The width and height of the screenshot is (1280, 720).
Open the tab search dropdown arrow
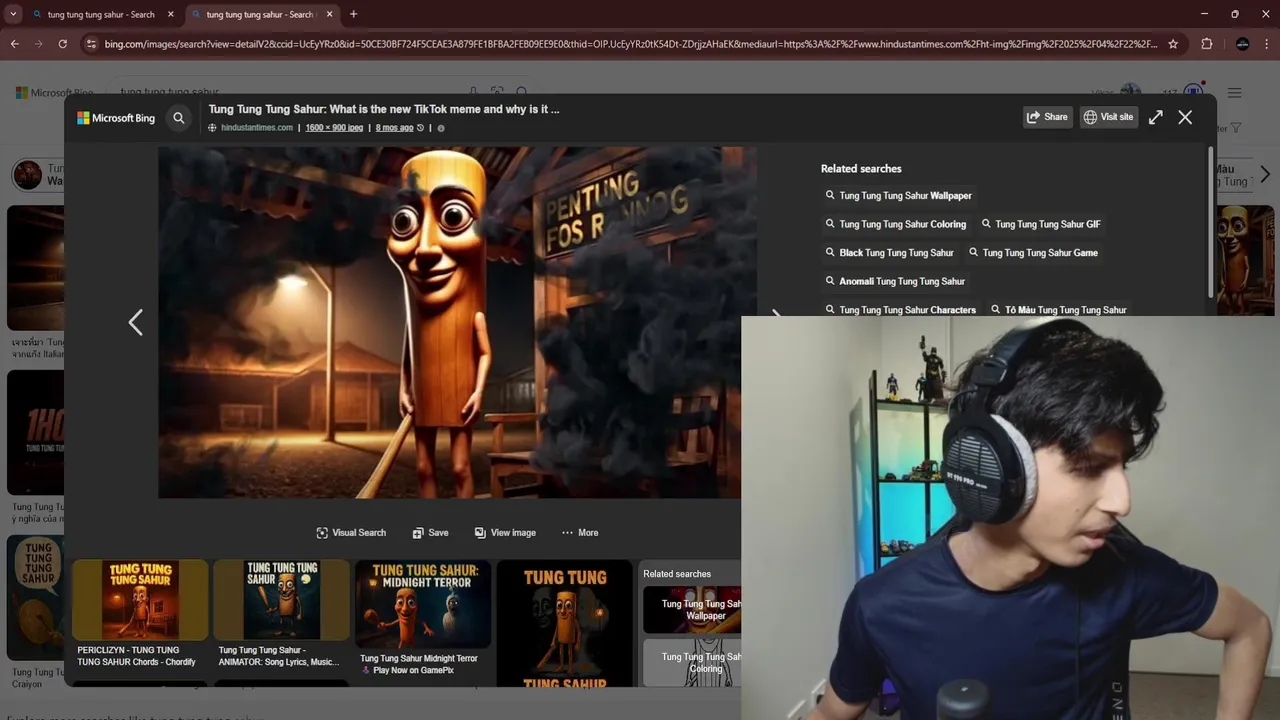[x=13, y=14]
